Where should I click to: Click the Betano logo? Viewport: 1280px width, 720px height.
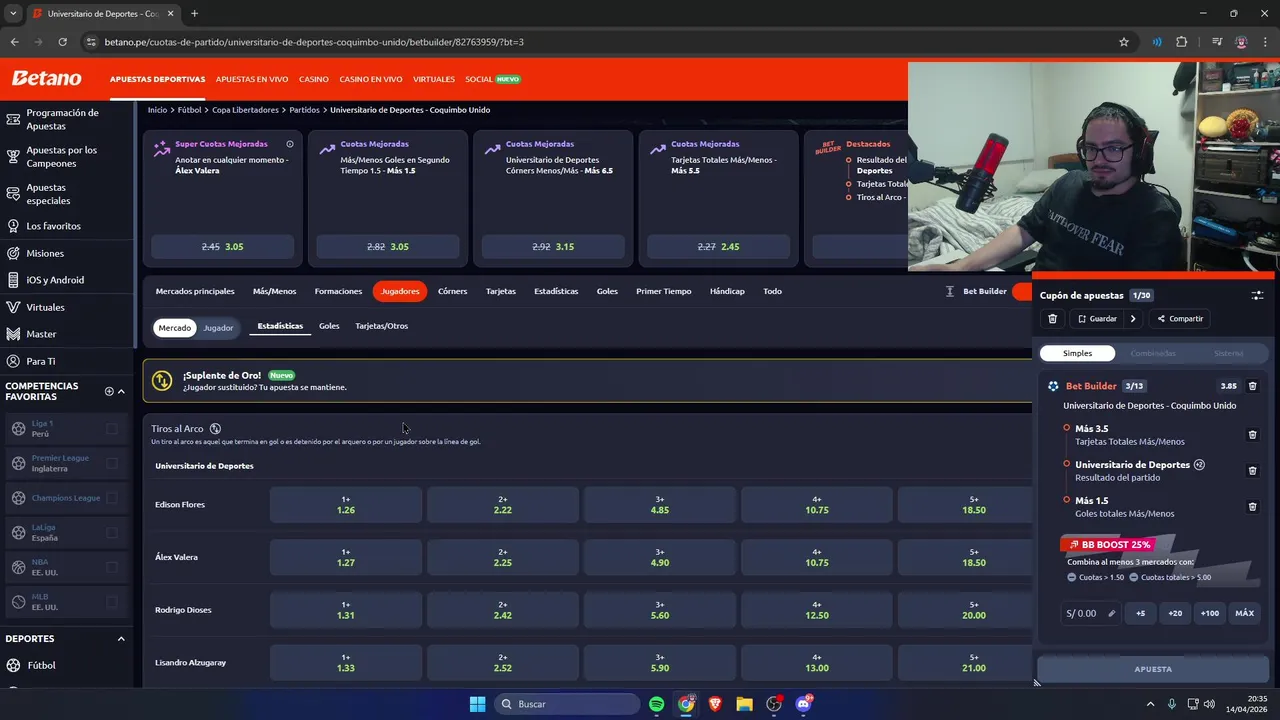click(x=46, y=78)
